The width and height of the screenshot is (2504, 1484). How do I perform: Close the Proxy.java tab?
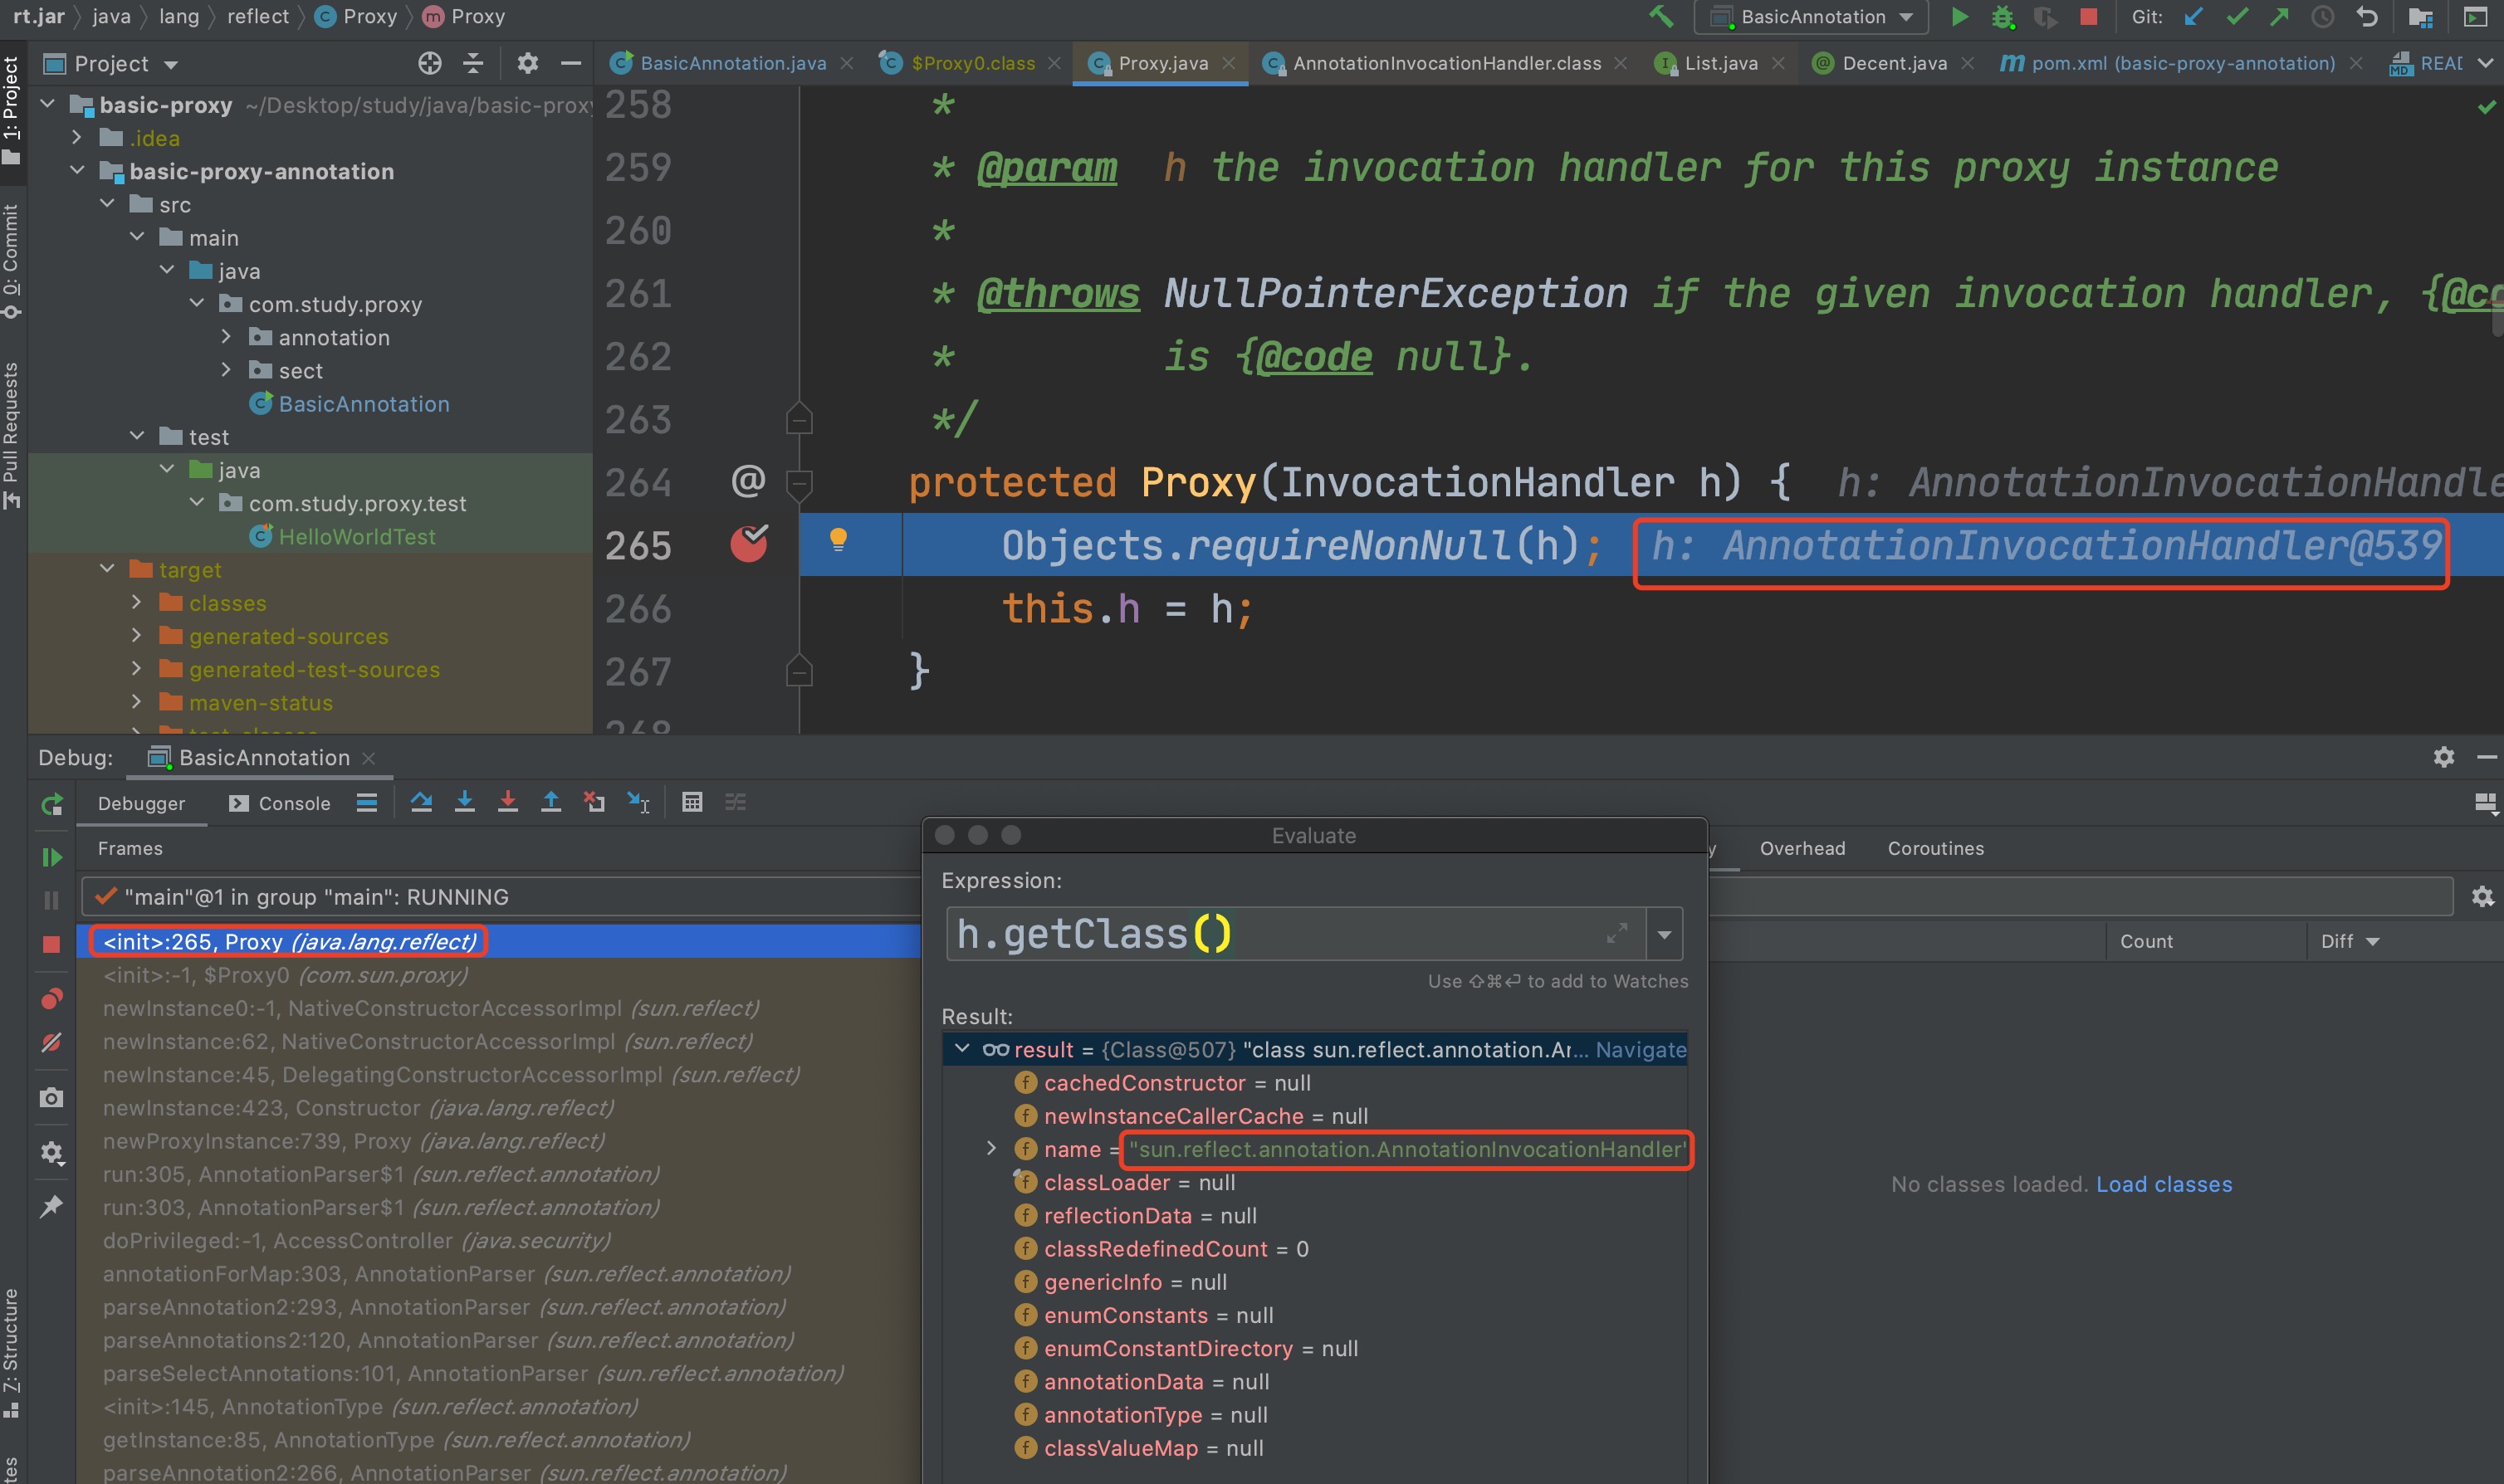click(x=1228, y=63)
